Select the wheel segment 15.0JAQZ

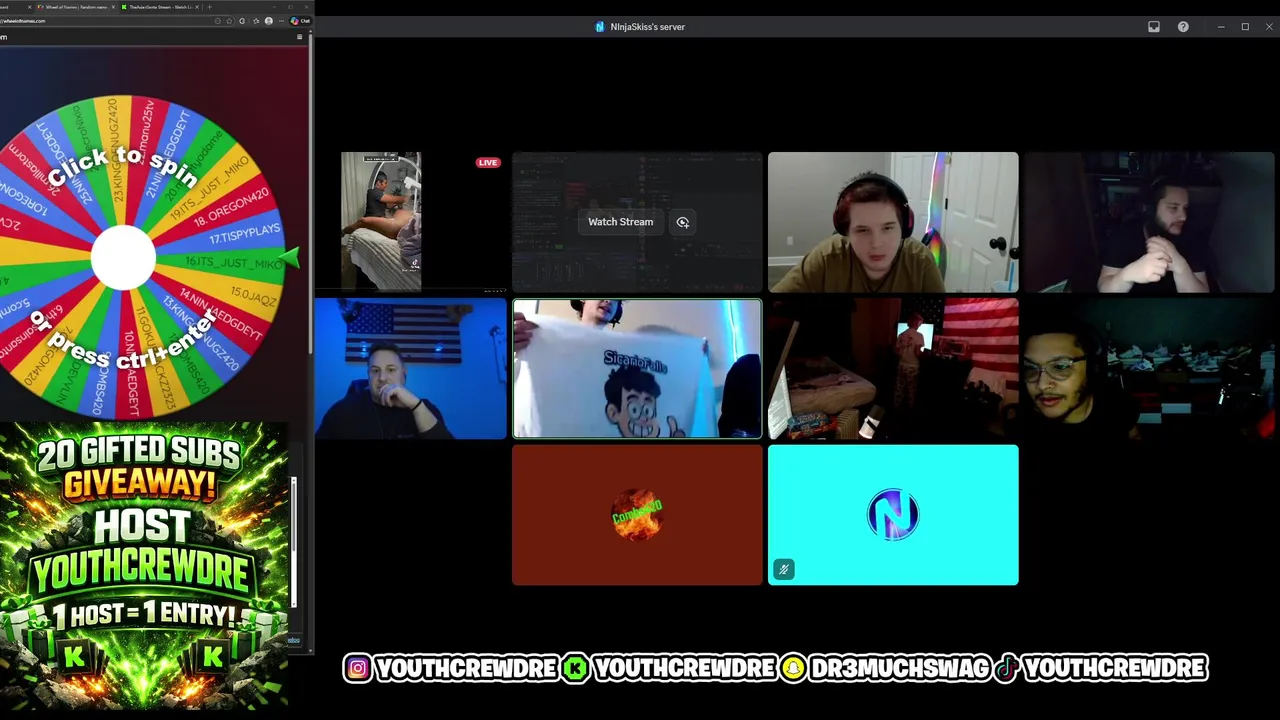[254, 294]
